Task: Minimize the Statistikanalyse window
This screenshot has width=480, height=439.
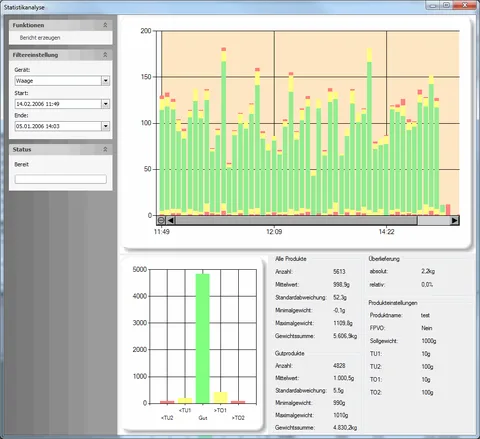Action: [x=433, y=5]
